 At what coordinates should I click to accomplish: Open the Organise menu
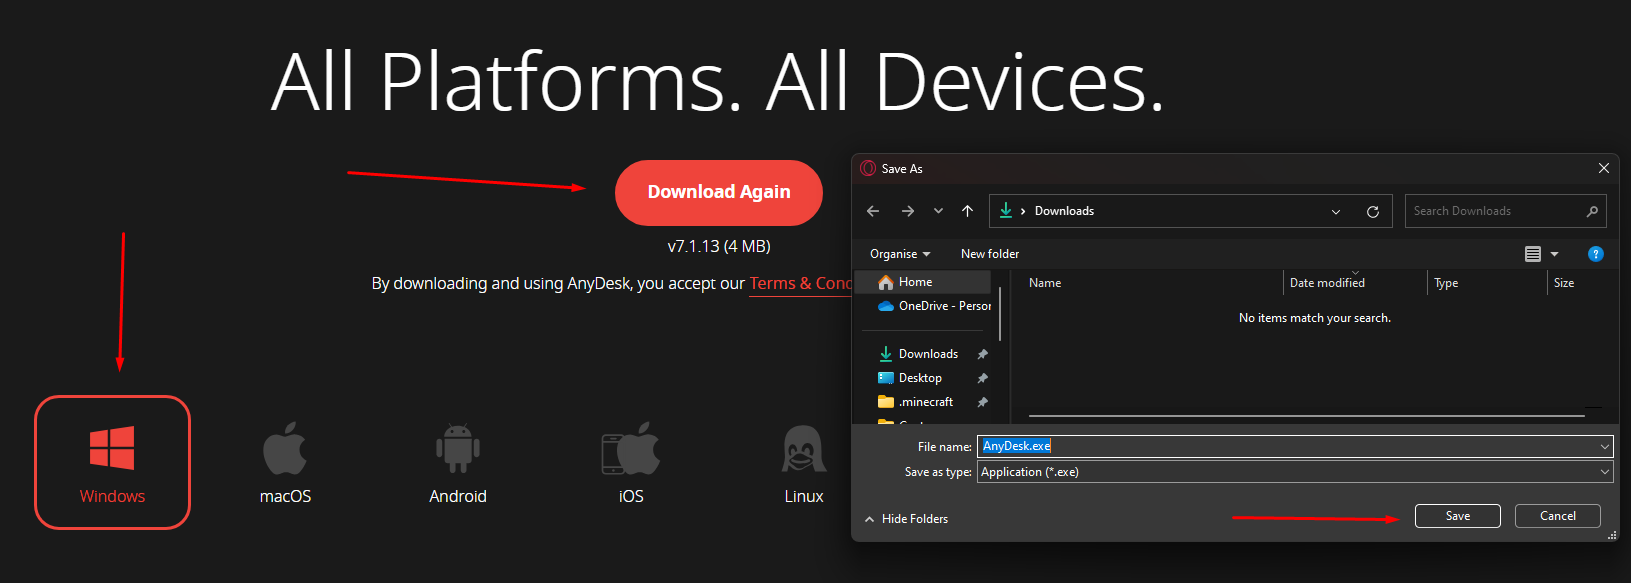tap(899, 254)
